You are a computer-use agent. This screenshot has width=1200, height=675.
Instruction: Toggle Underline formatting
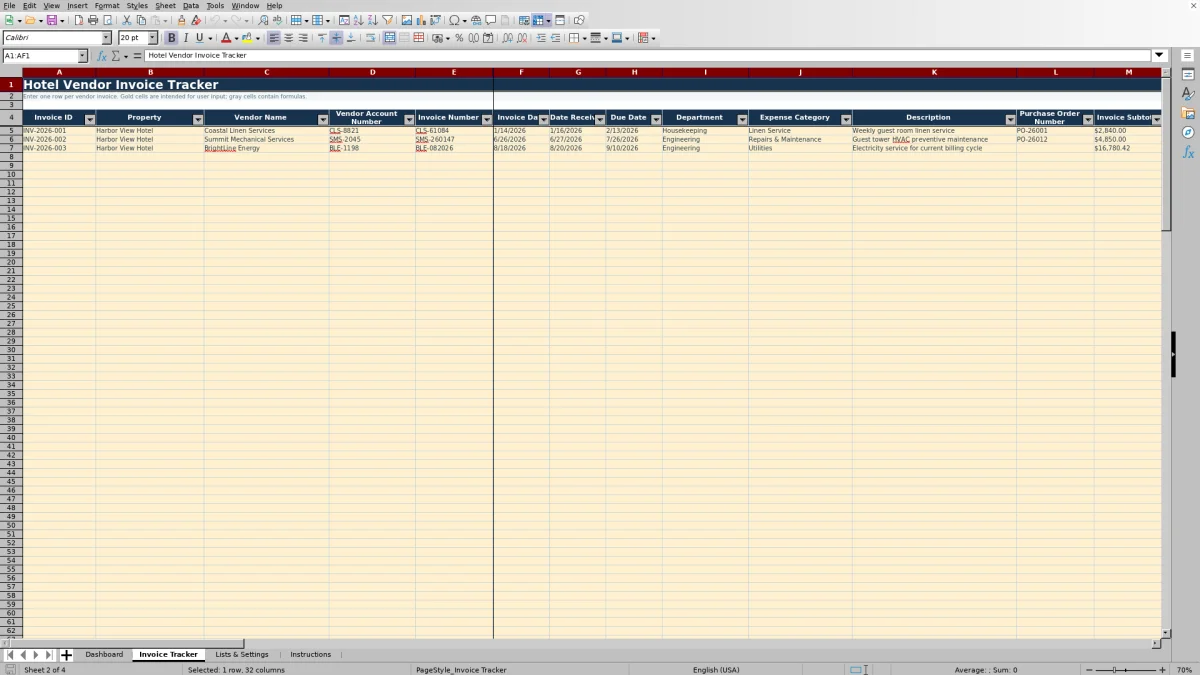(x=199, y=38)
